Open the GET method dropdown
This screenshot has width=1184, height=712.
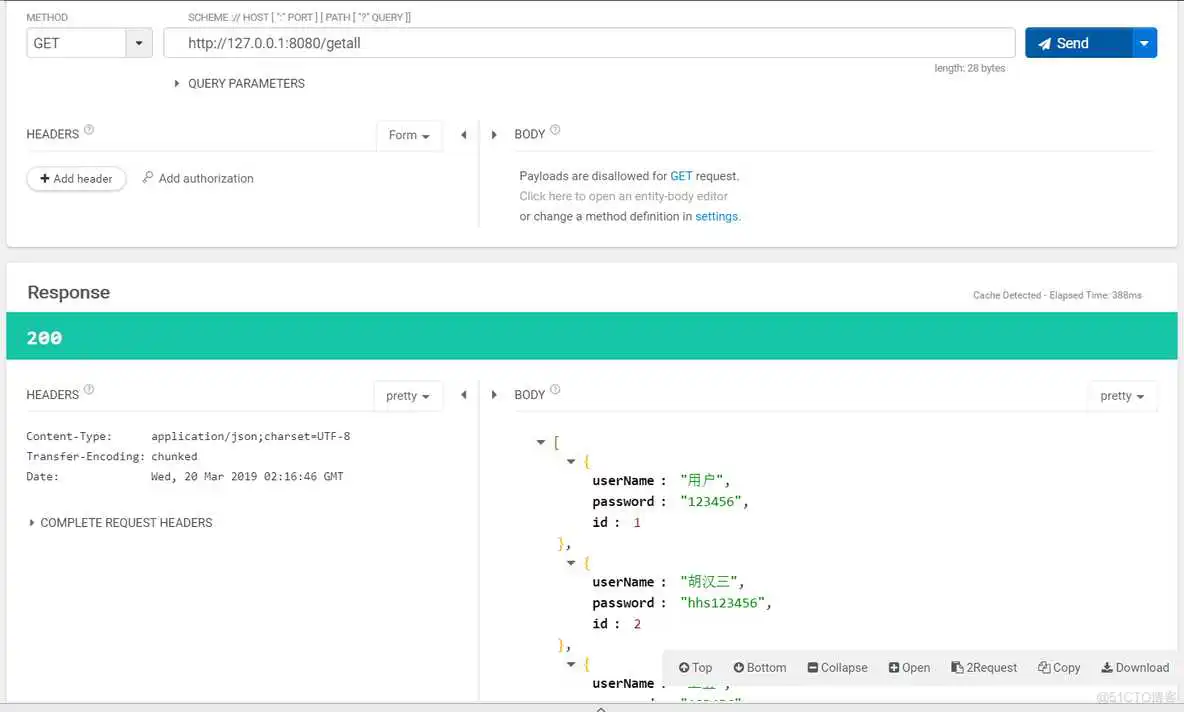[x=140, y=42]
